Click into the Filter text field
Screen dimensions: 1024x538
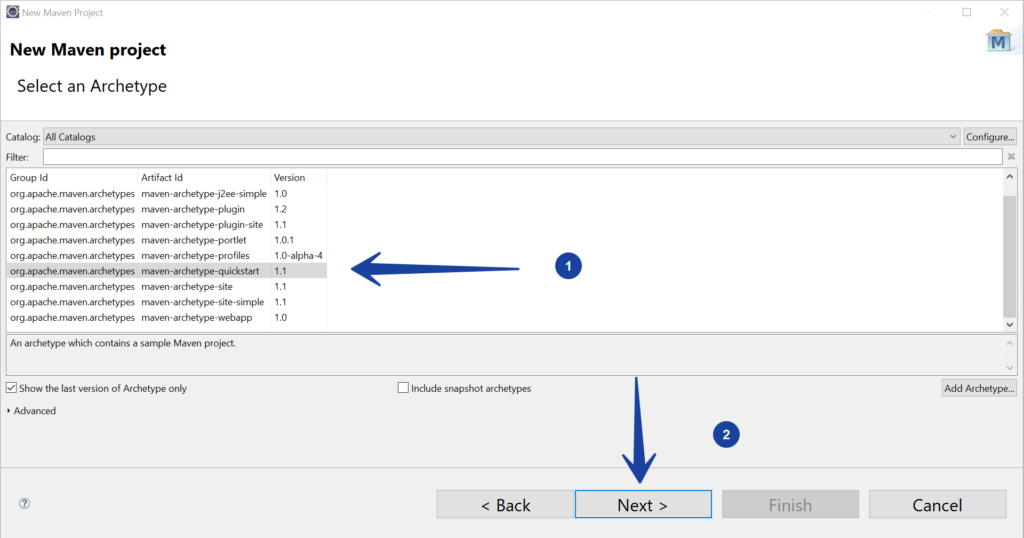[x=522, y=157]
